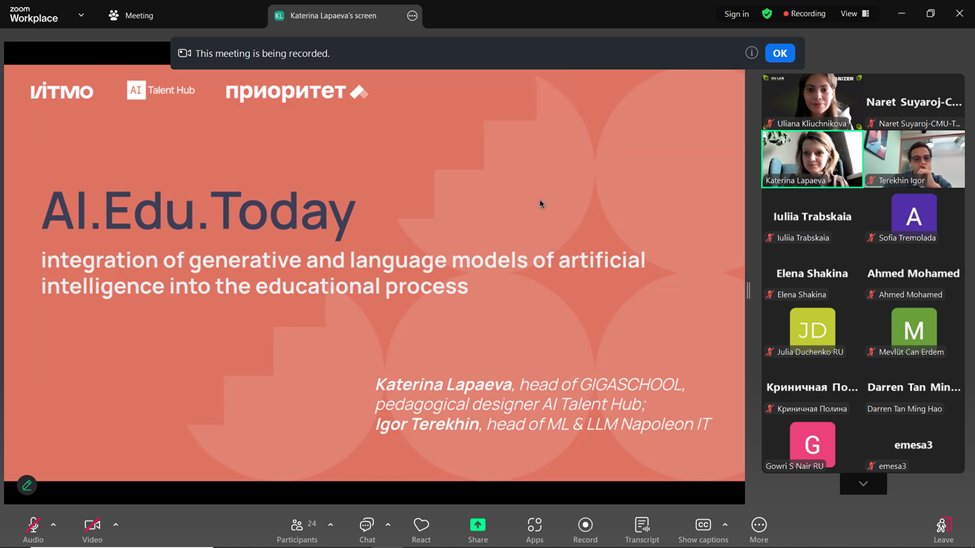Select Ahmed Mohamed participant tile
Viewport: 975px width, 548px height.
click(914, 273)
